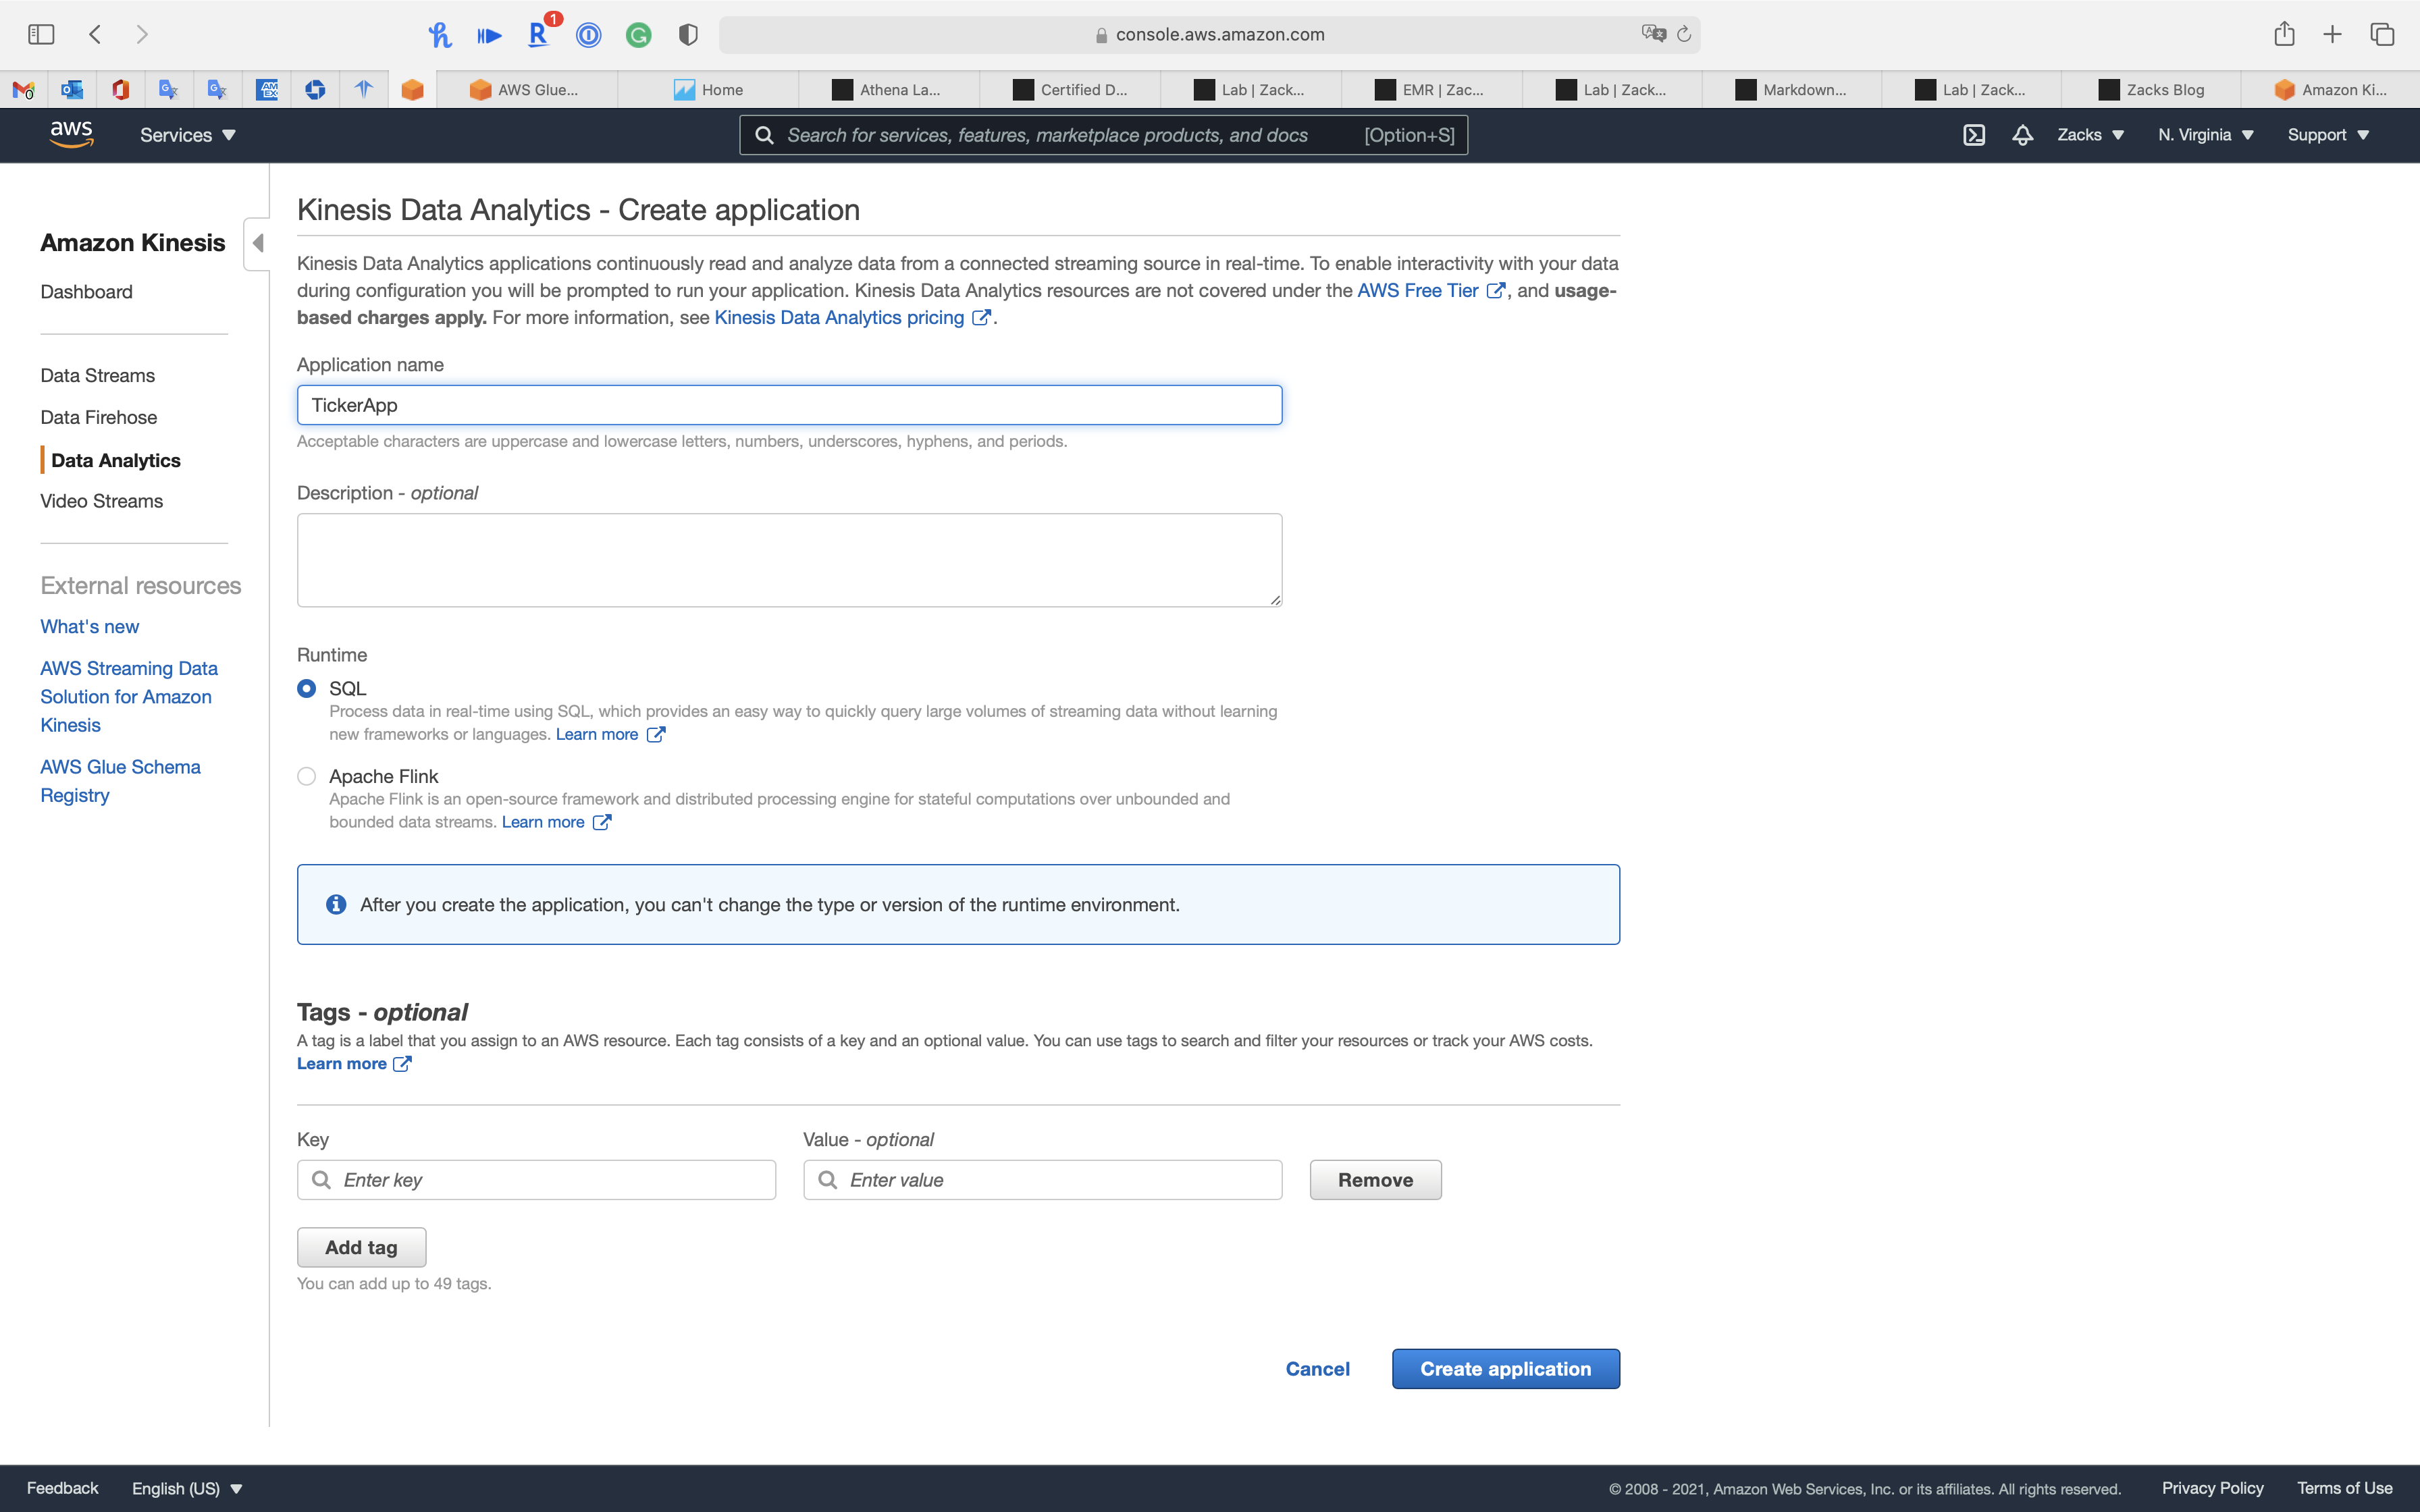2420x1512 pixels.
Task: Open Data Firehose in the sidebar
Action: click(98, 417)
